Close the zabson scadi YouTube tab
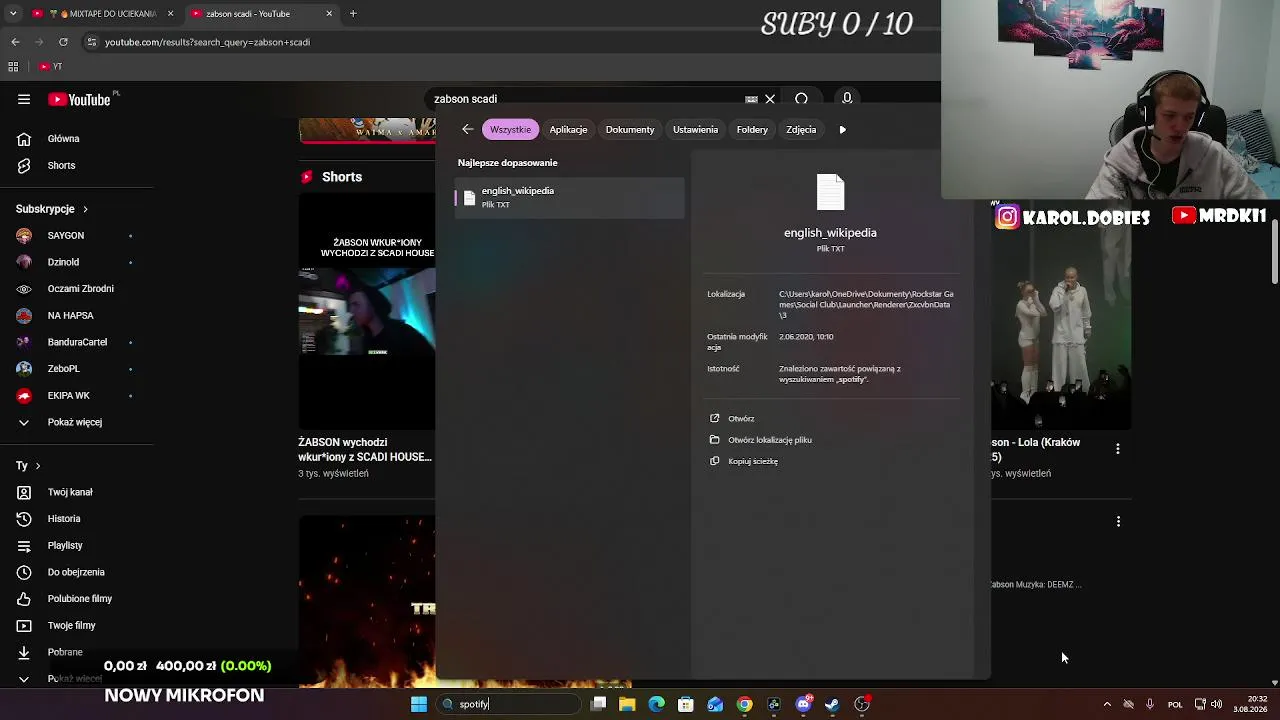Image resolution: width=1280 pixels, height=720 pixels. [x=329, y=14]
